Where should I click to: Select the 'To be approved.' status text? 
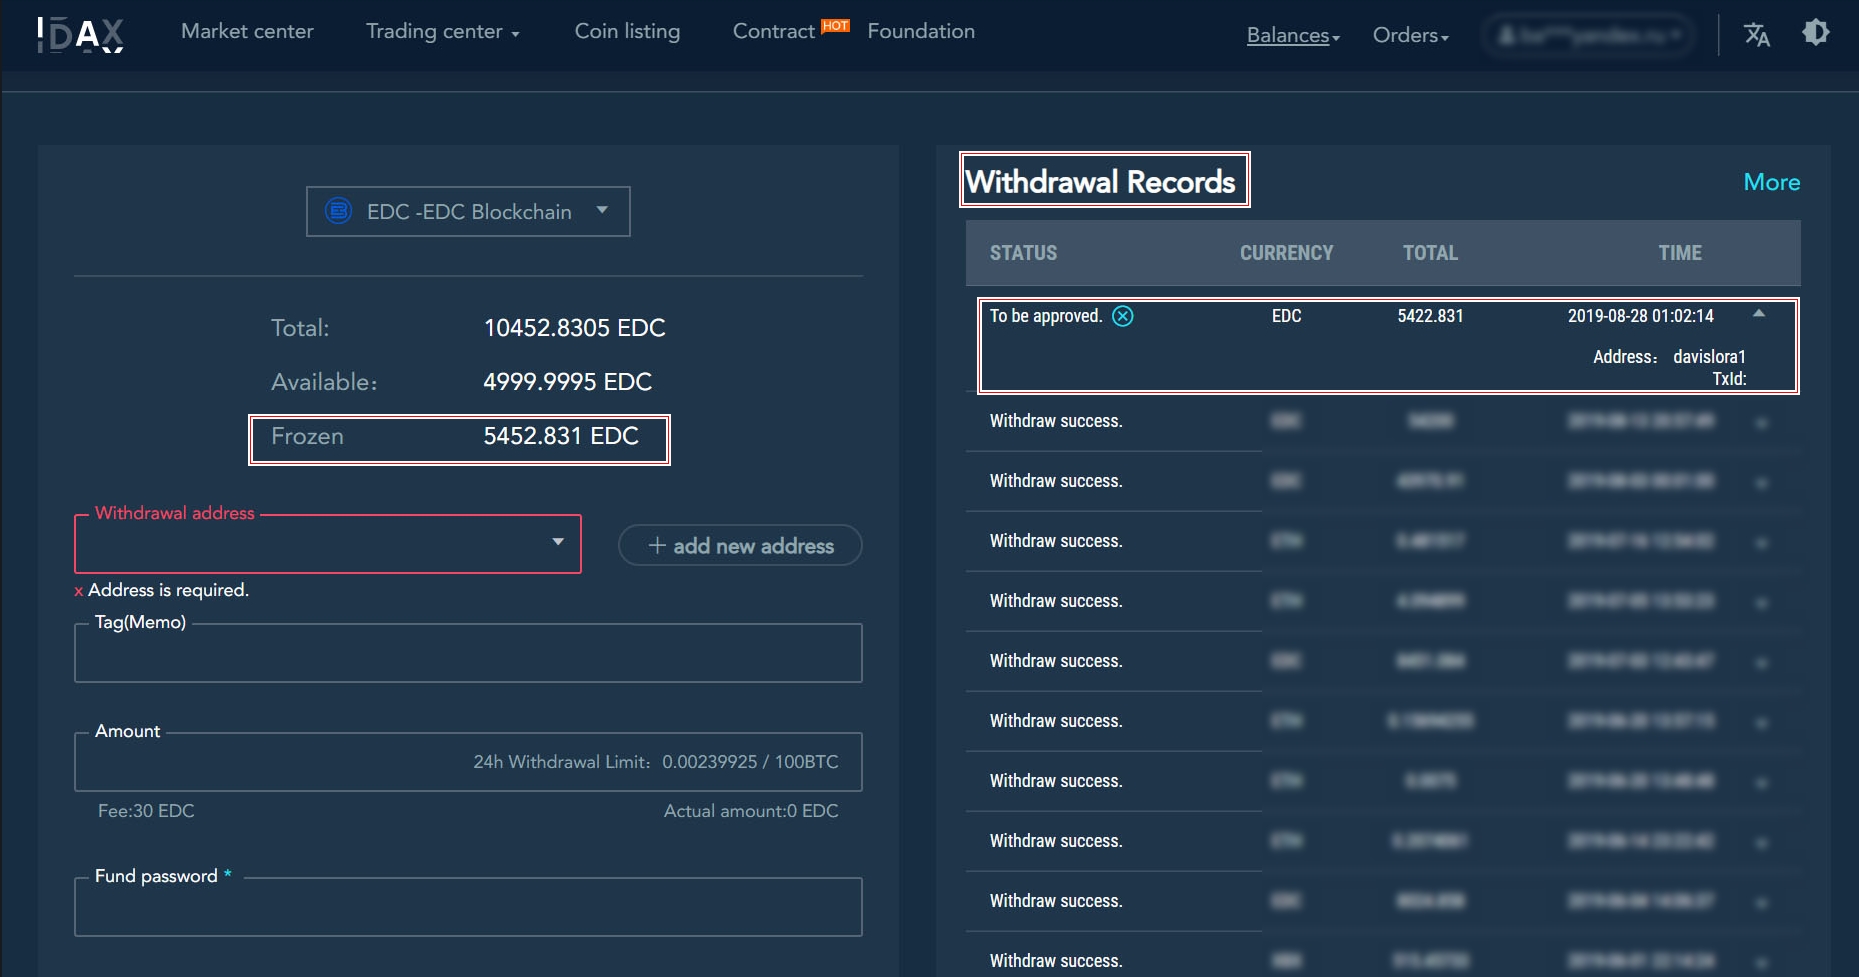click(x=1046, y=316)
